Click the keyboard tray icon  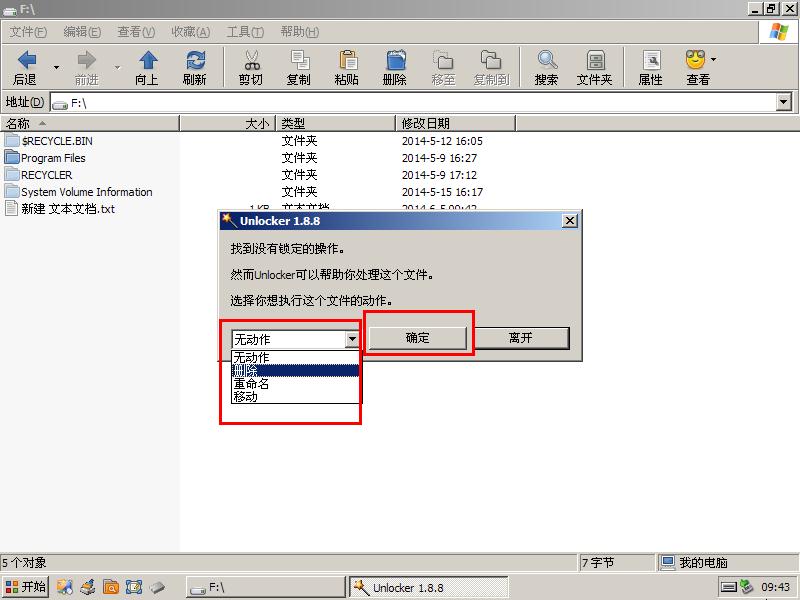click(x=729, y=587)
